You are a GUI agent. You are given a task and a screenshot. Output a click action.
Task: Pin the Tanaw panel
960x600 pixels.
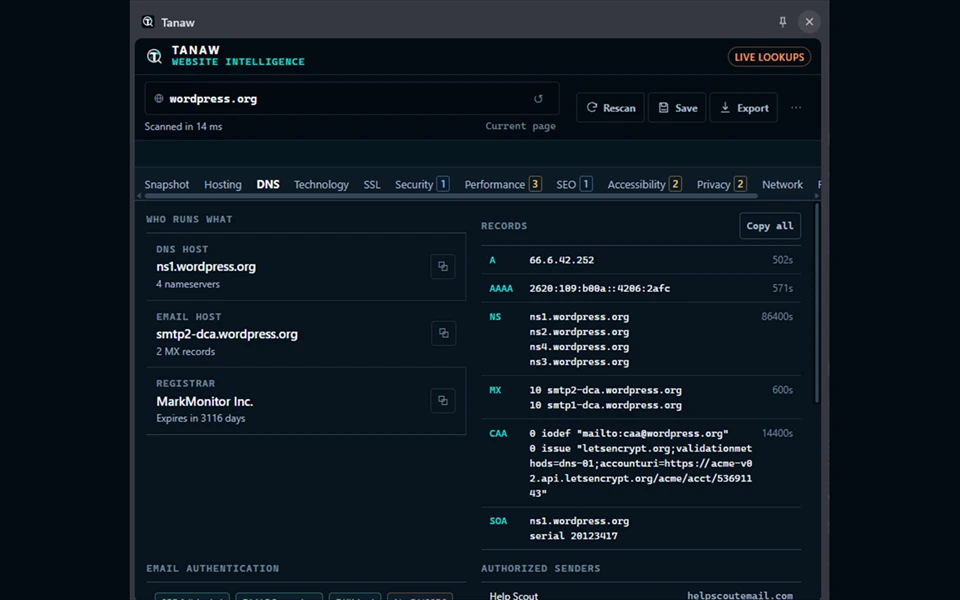point(782,22)
